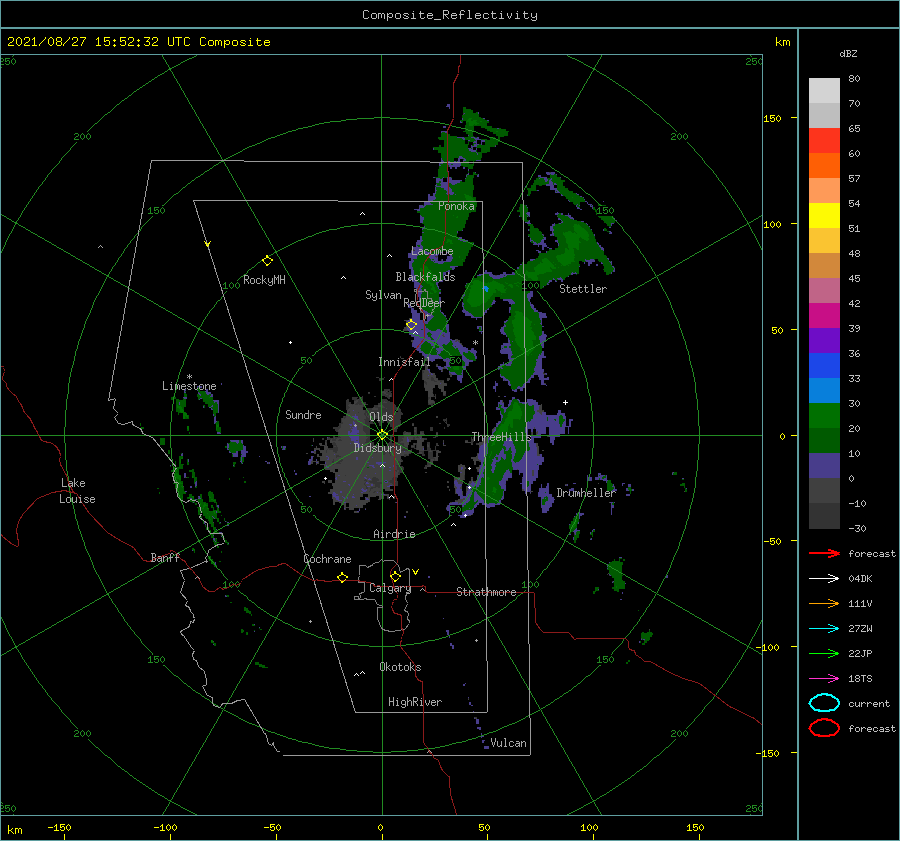Select the magenta 42 dBZ swatch

(x=824, y=315)
